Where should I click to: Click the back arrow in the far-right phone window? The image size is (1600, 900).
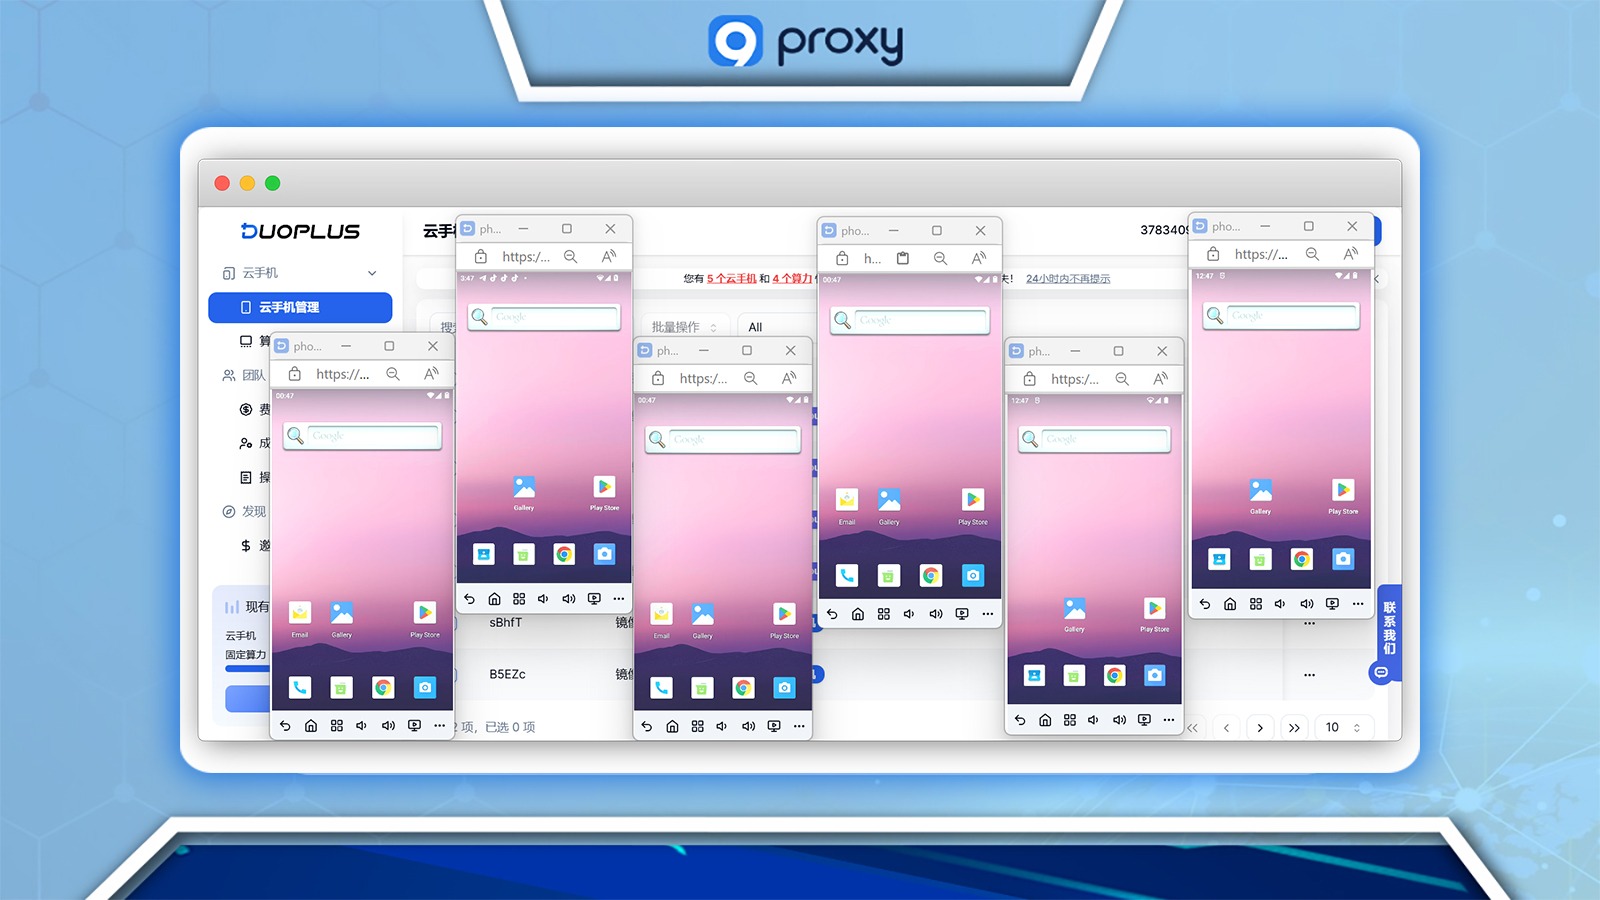click(x=1204, y=604)
